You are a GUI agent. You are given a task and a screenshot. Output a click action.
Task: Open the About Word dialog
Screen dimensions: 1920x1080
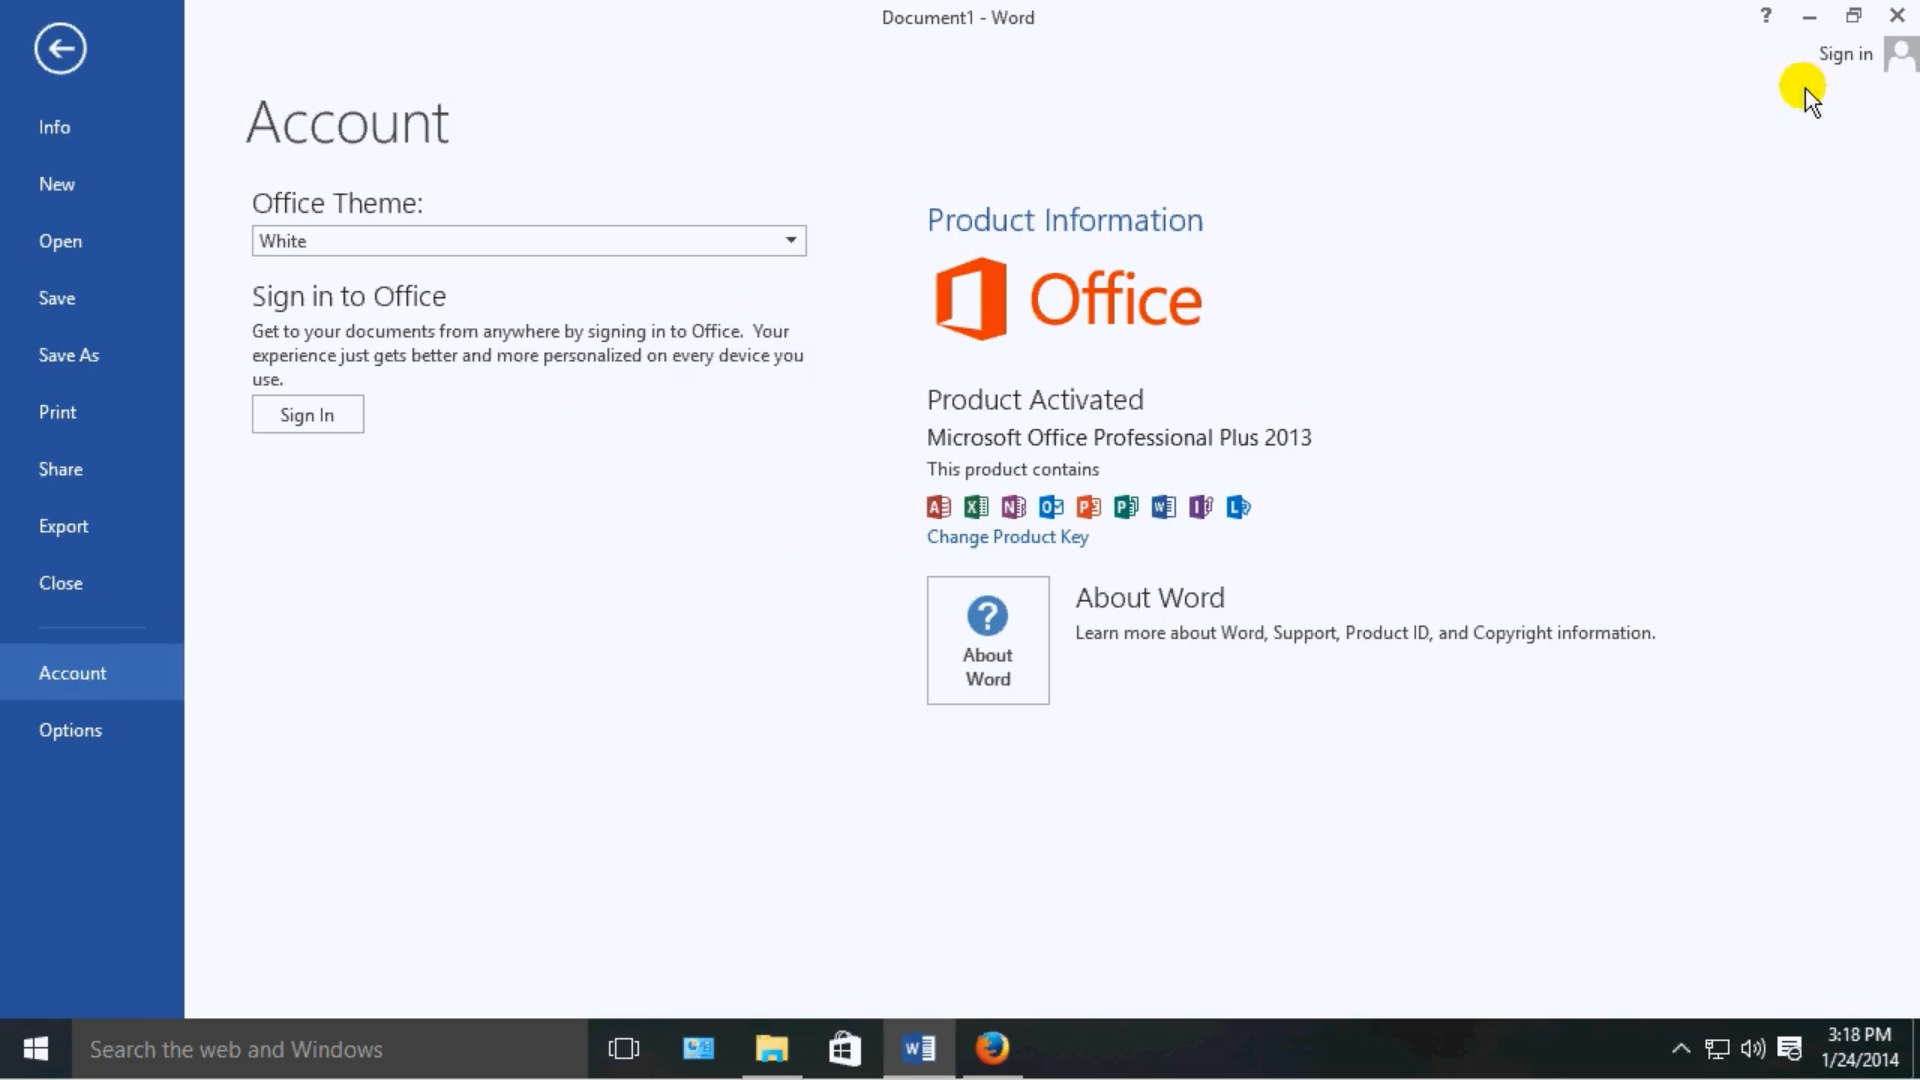988,640
